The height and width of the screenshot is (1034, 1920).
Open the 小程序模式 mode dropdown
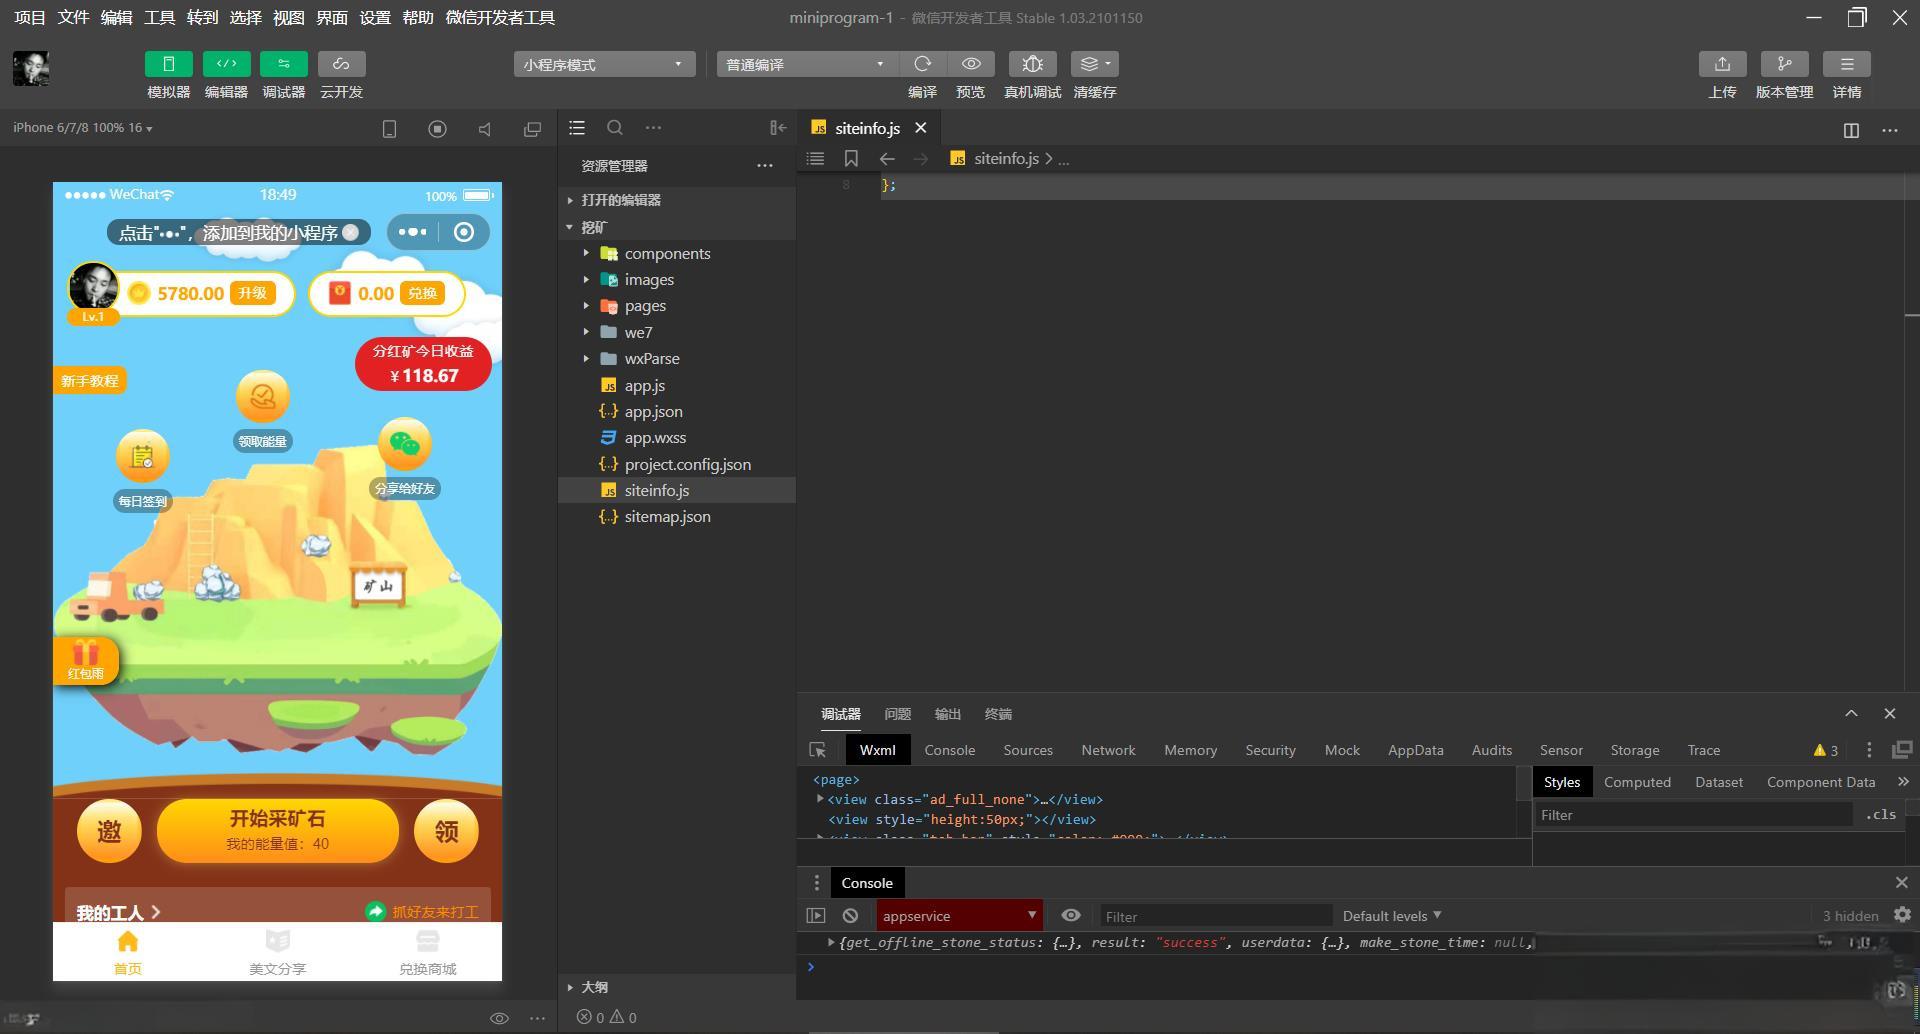tap(604, 64)
